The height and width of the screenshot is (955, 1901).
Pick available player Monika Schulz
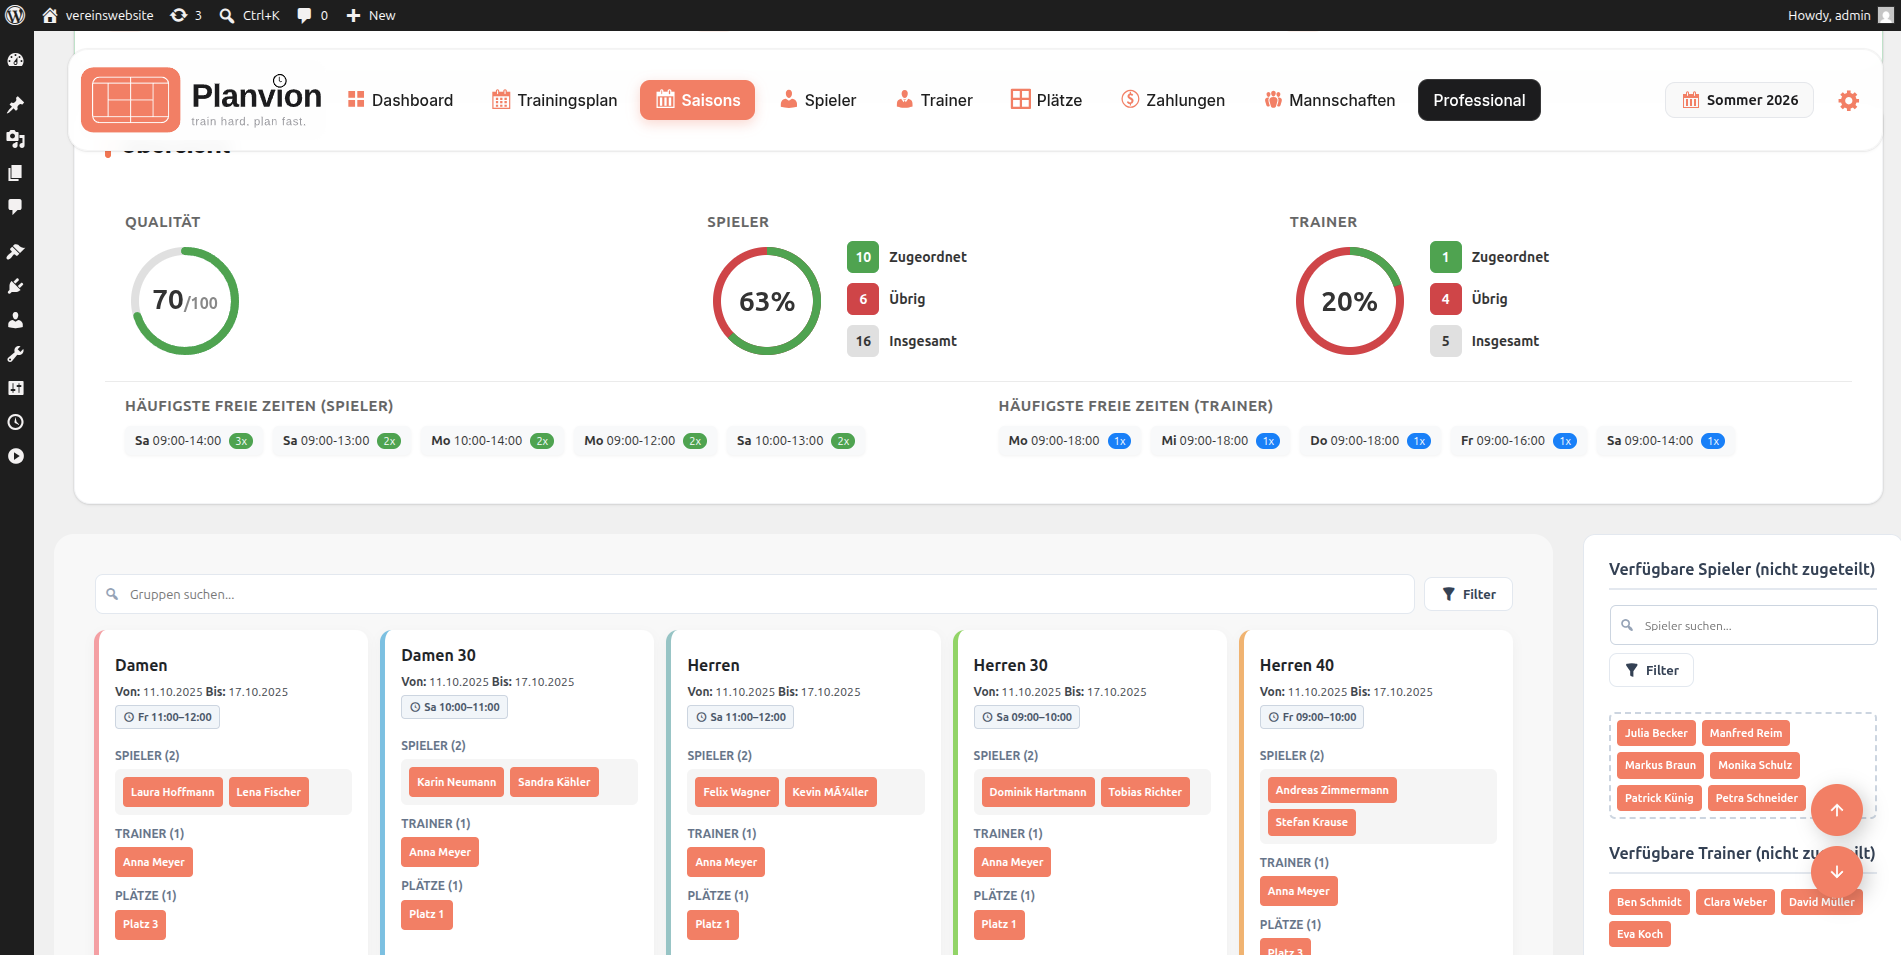tap(1755, 765)
